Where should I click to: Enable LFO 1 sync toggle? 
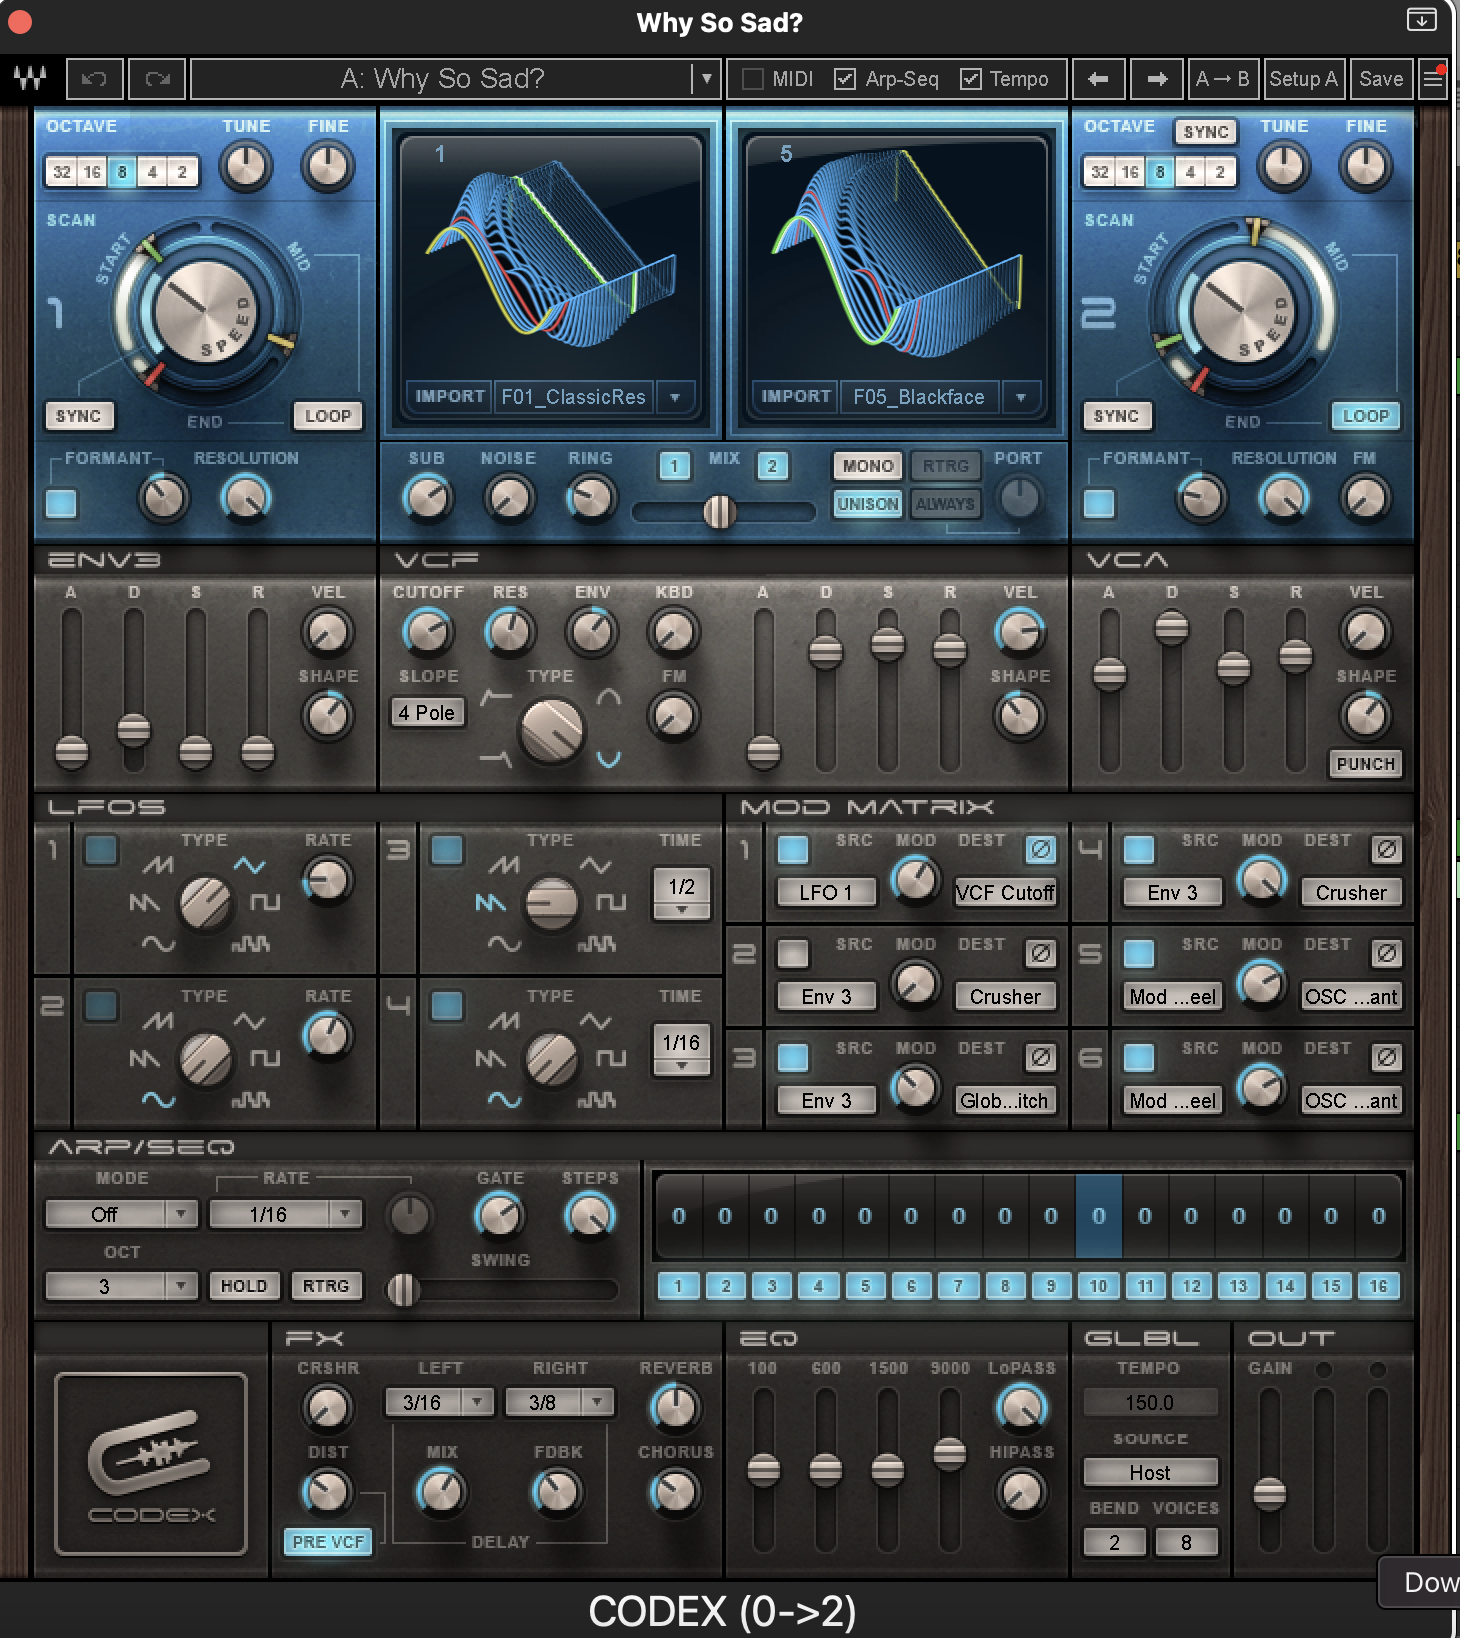[100, 850]
